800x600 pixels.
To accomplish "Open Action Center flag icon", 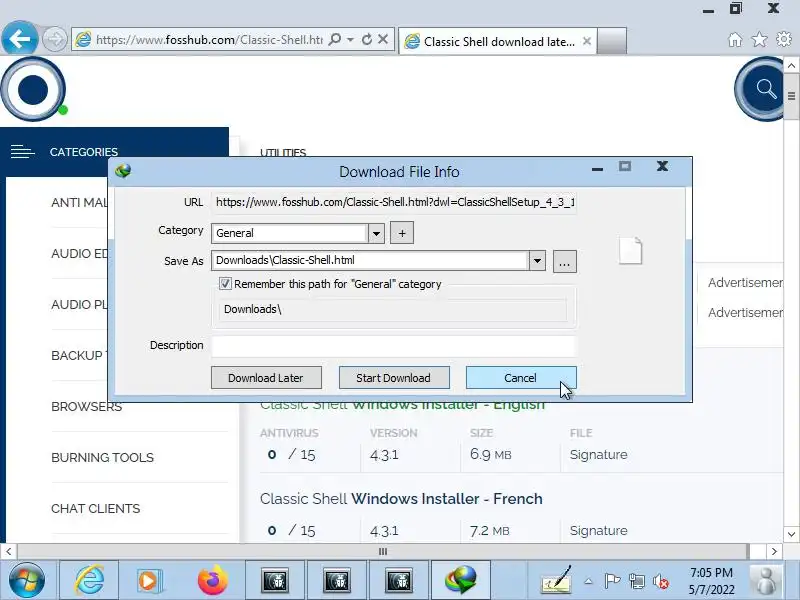I will [612, 581].
